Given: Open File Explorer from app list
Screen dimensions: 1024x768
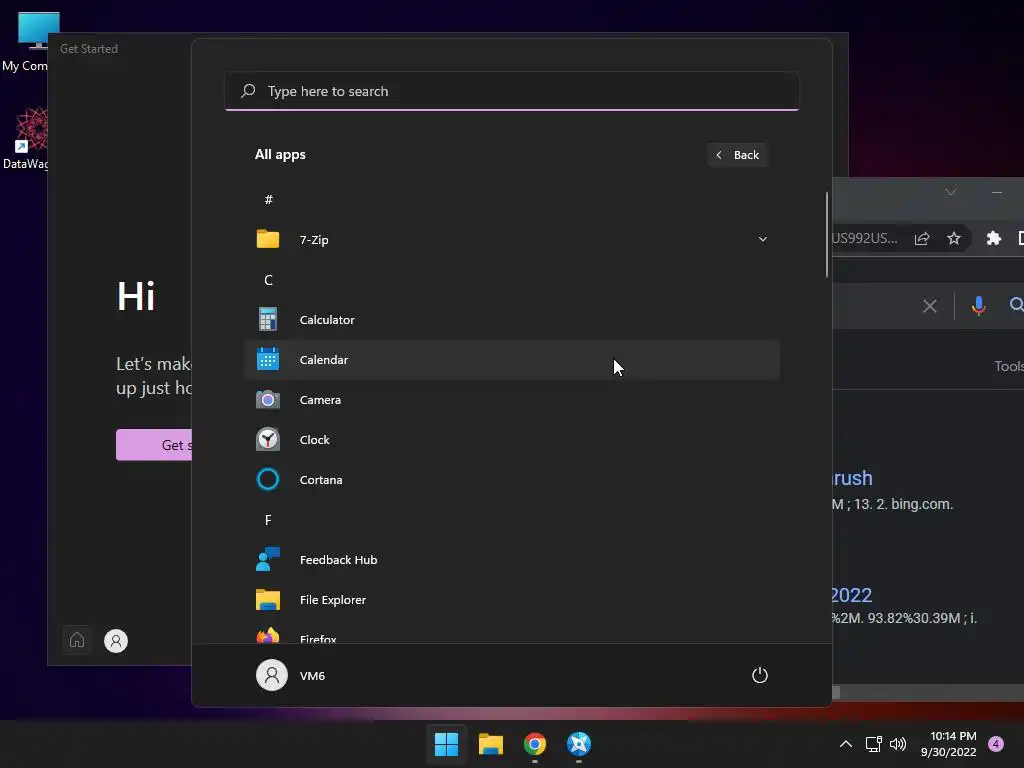Looking at the screenshot, I should click(512, 600).
